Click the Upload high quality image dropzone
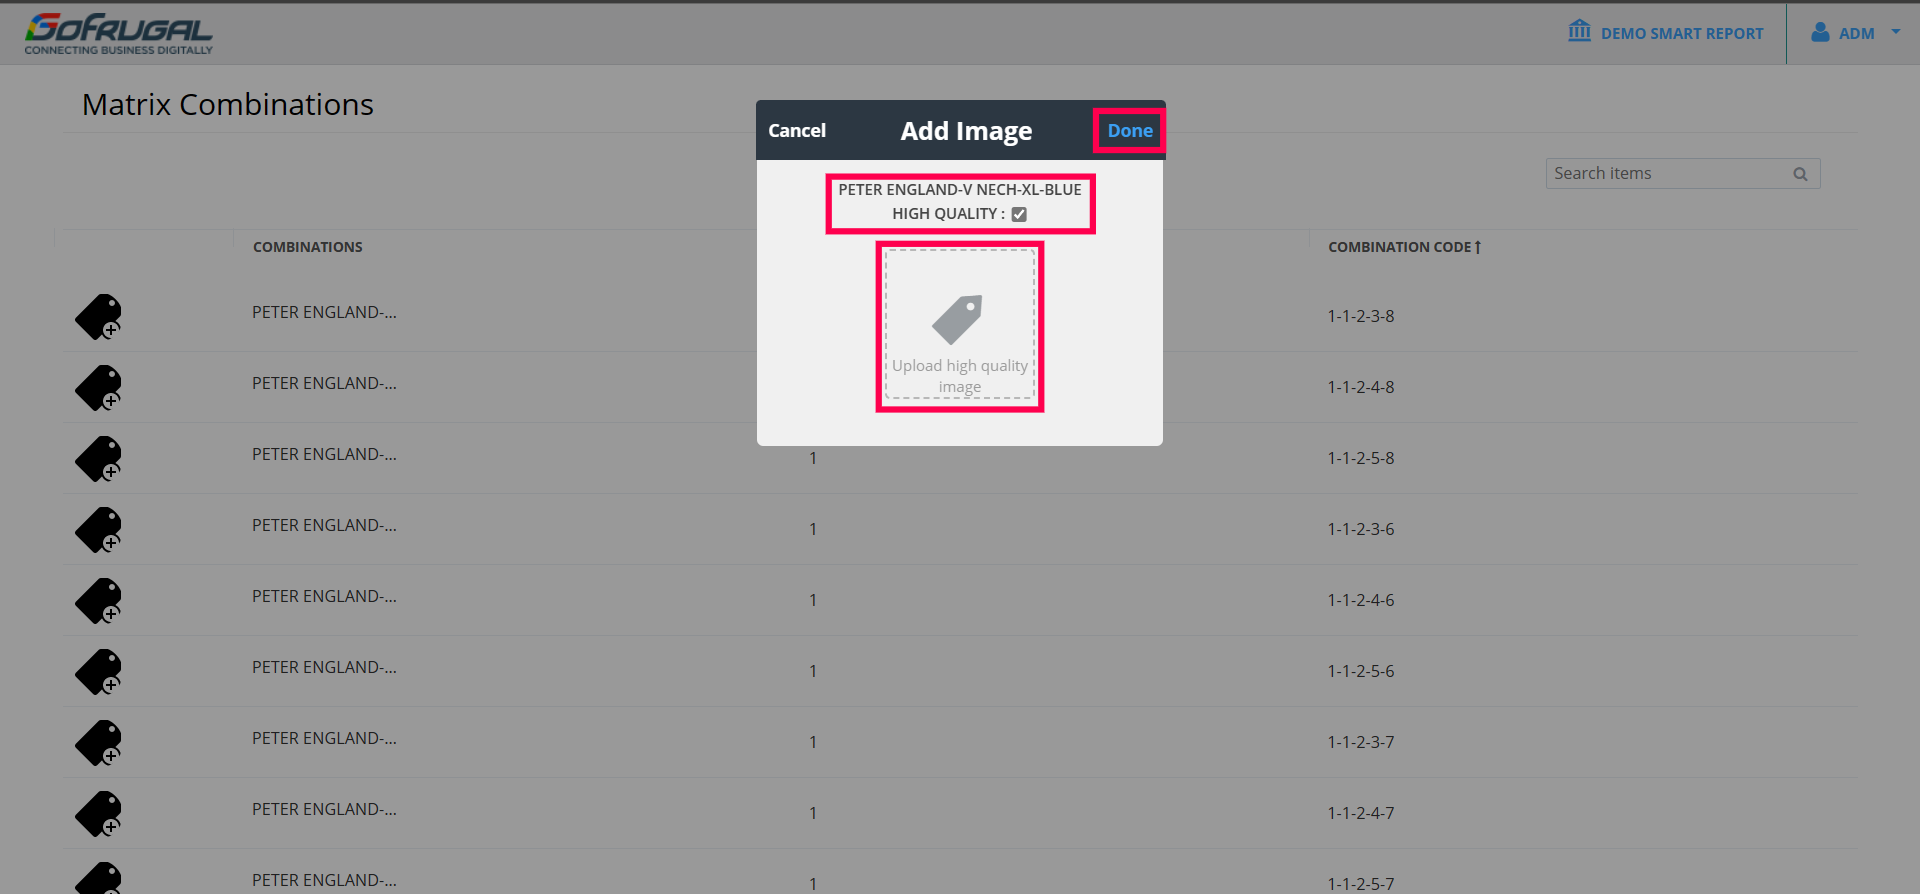Image resolution: width=1920 pixels, height=894 pixels. tap(960, 324)
